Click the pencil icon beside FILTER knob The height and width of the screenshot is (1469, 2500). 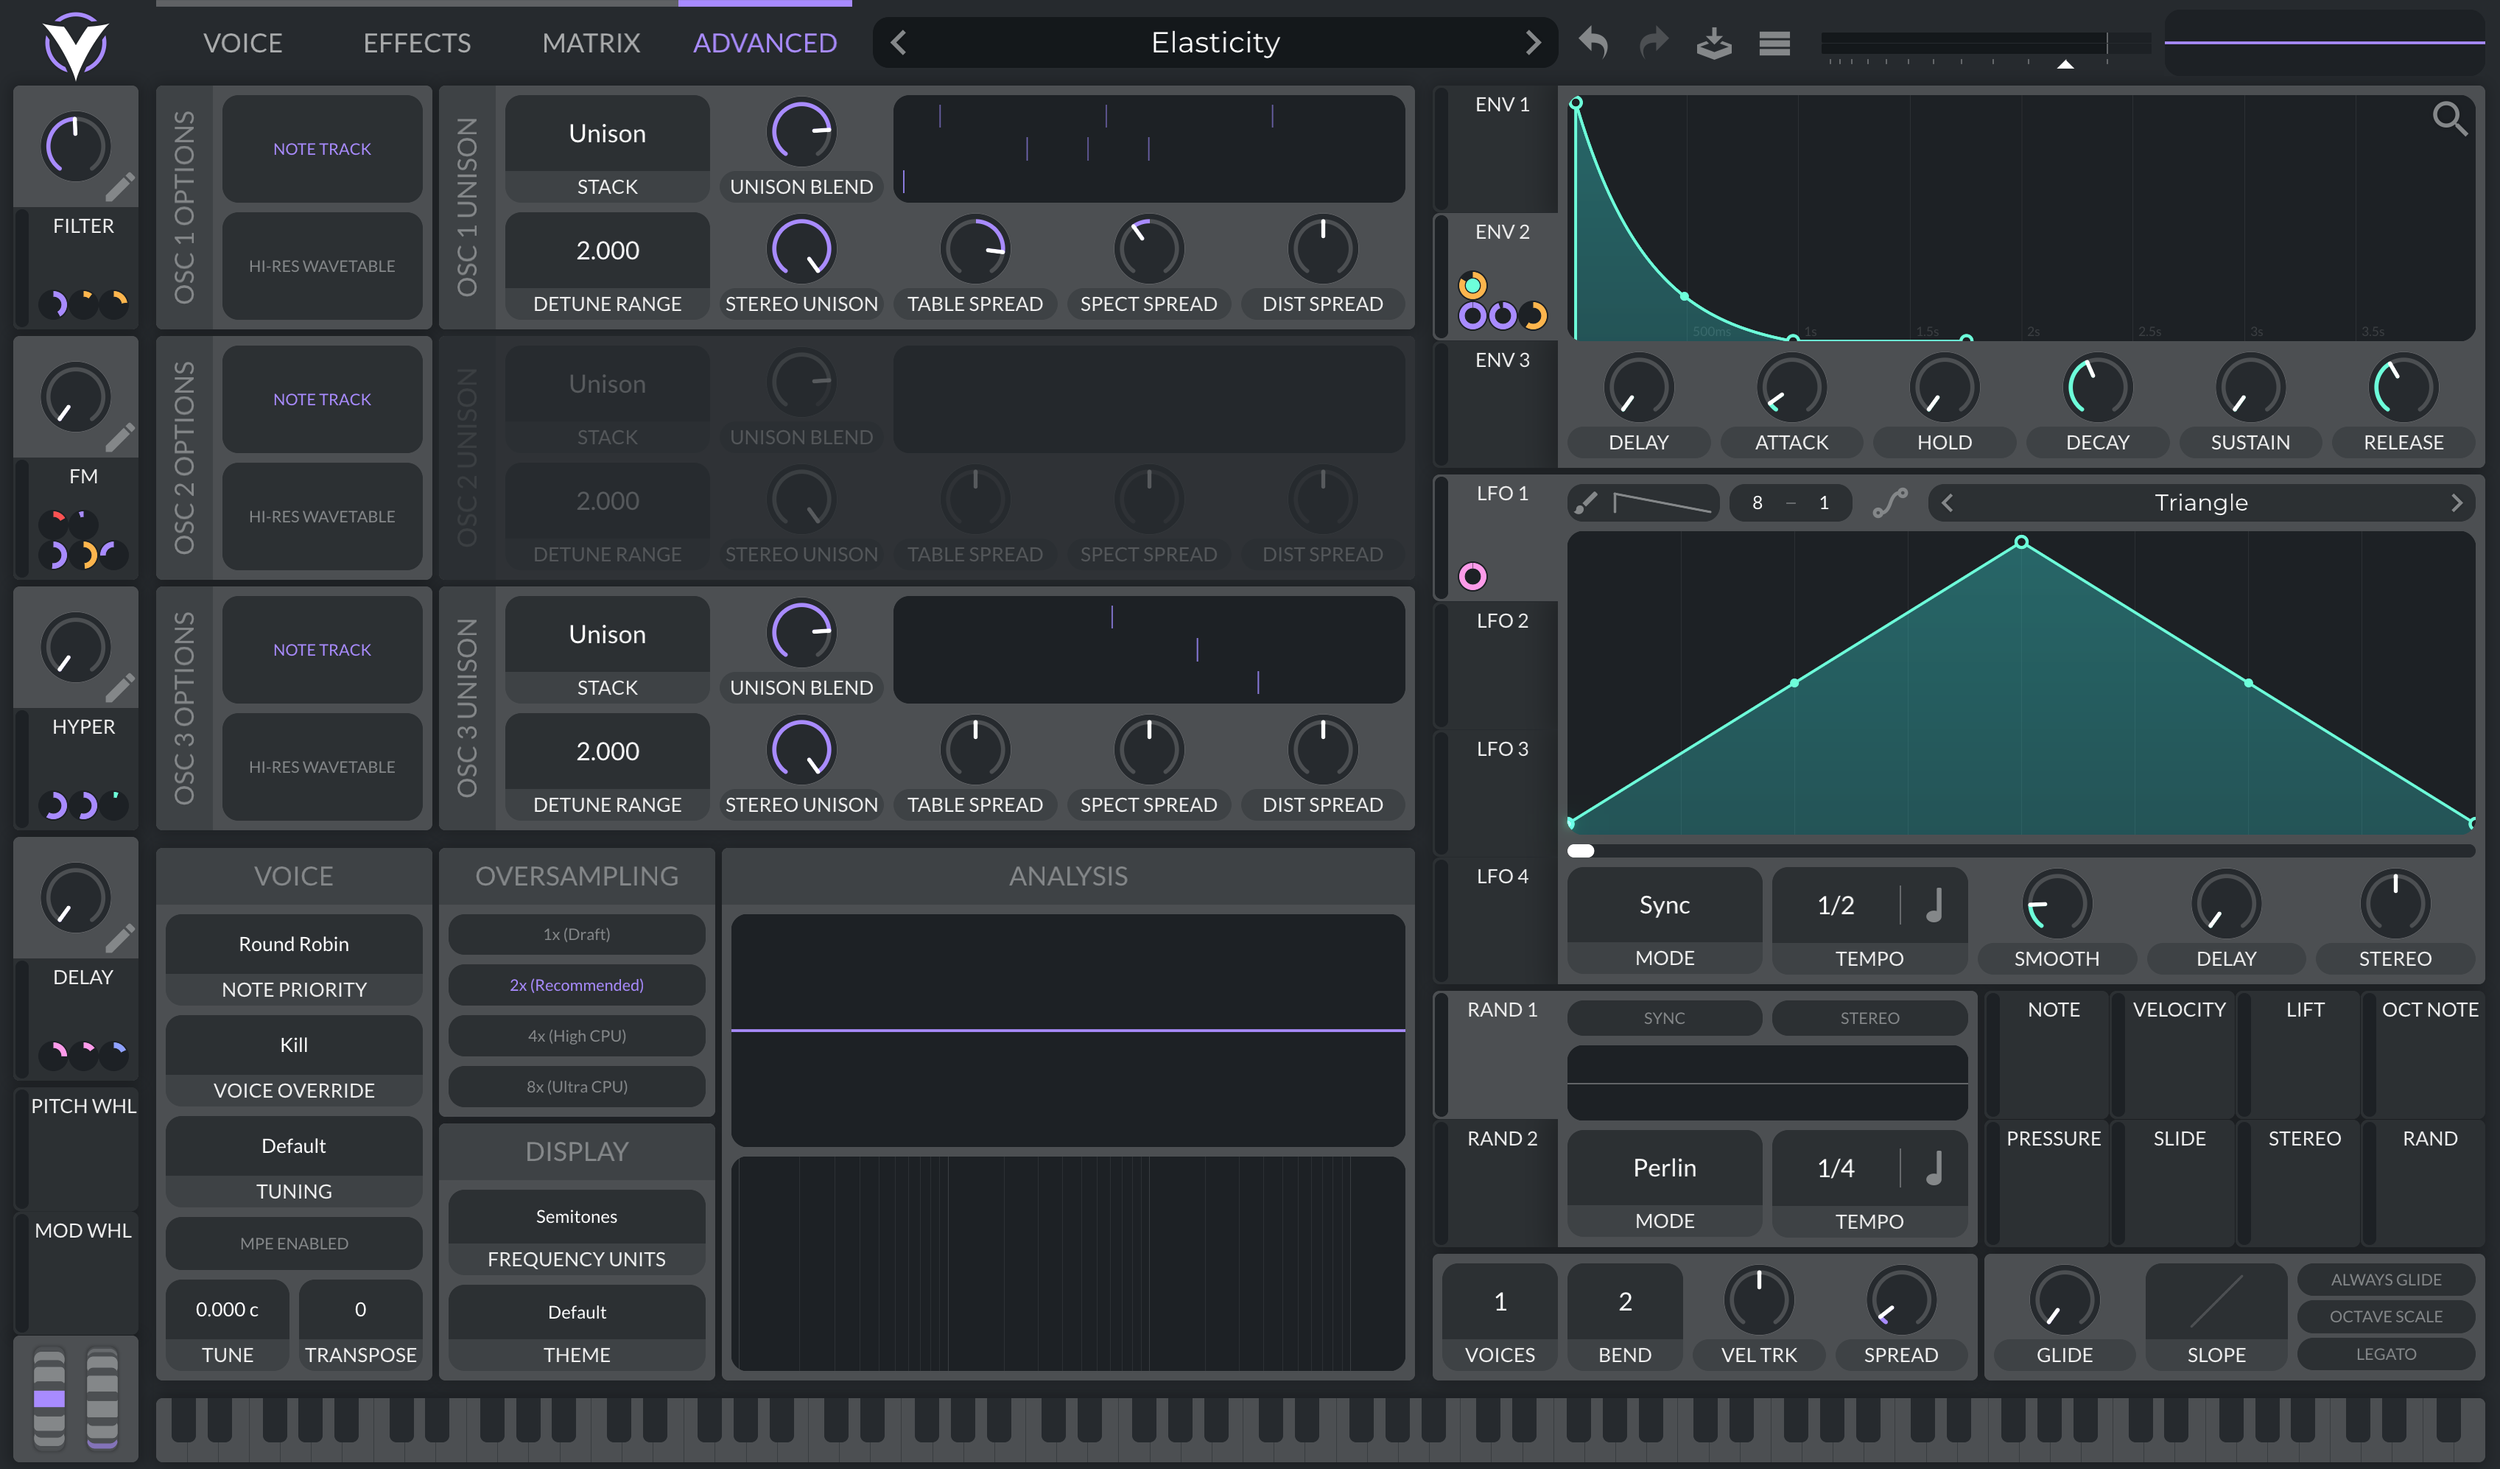coord(120,187)
